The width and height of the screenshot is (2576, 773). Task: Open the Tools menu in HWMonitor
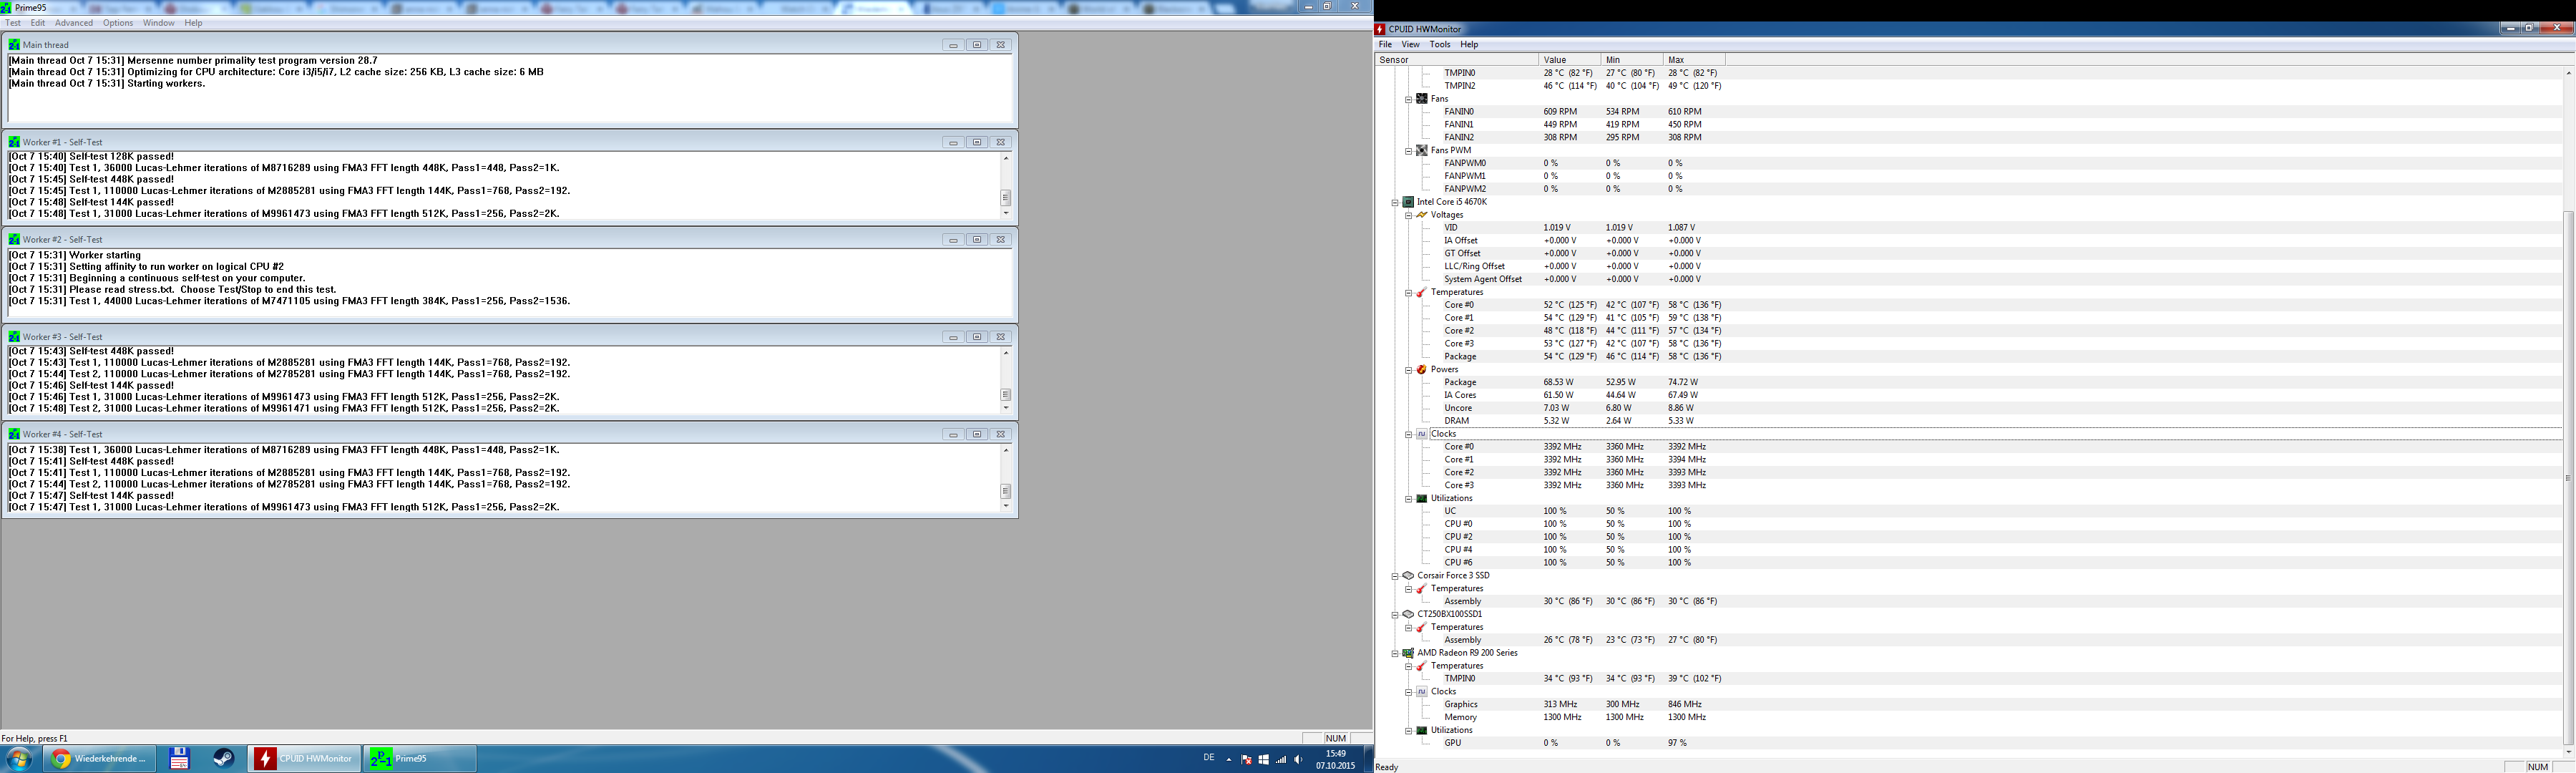coord(1440,45)
